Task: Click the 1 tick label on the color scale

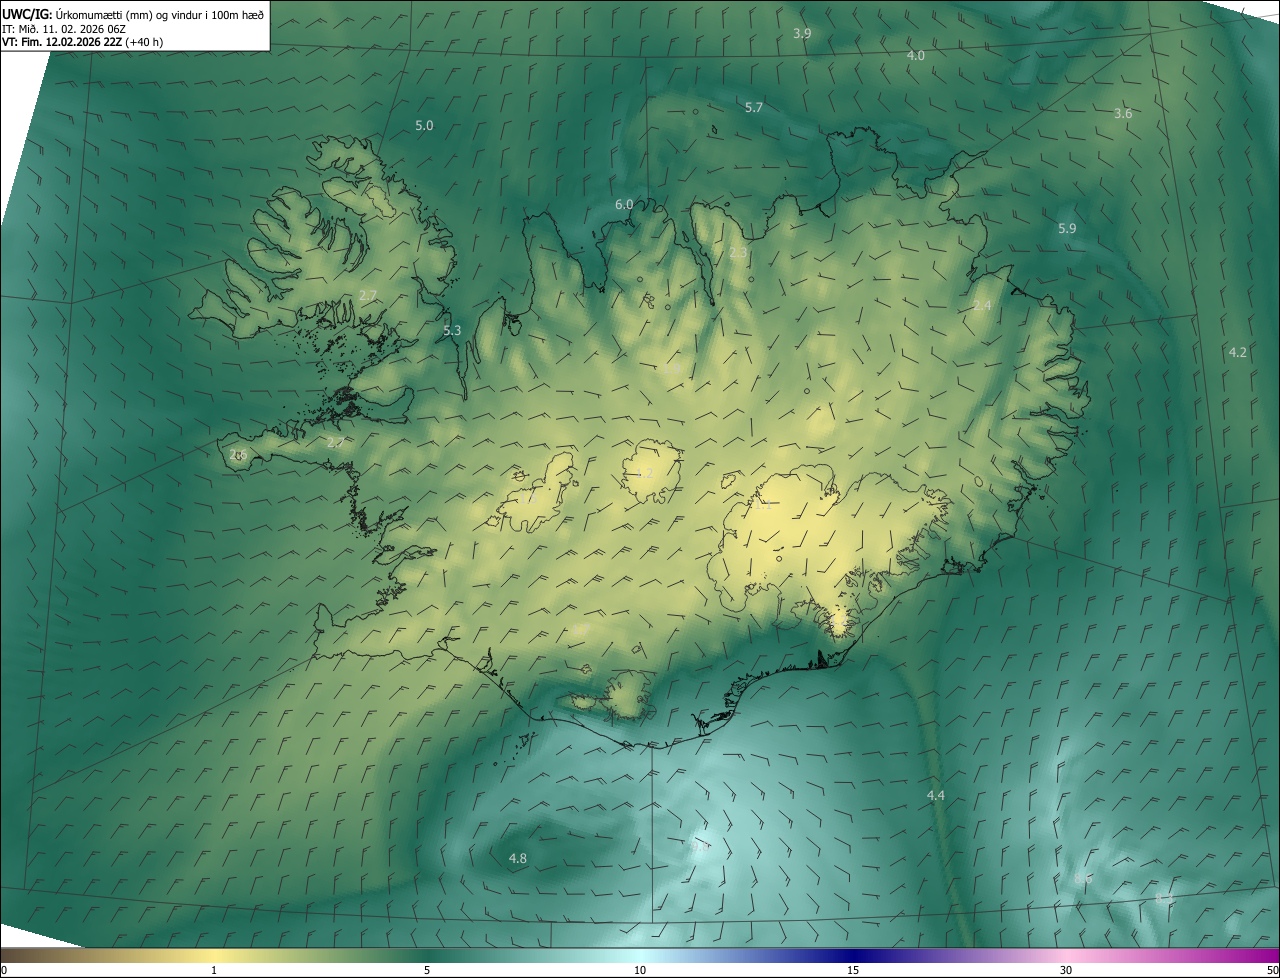Action: [214, 971]
